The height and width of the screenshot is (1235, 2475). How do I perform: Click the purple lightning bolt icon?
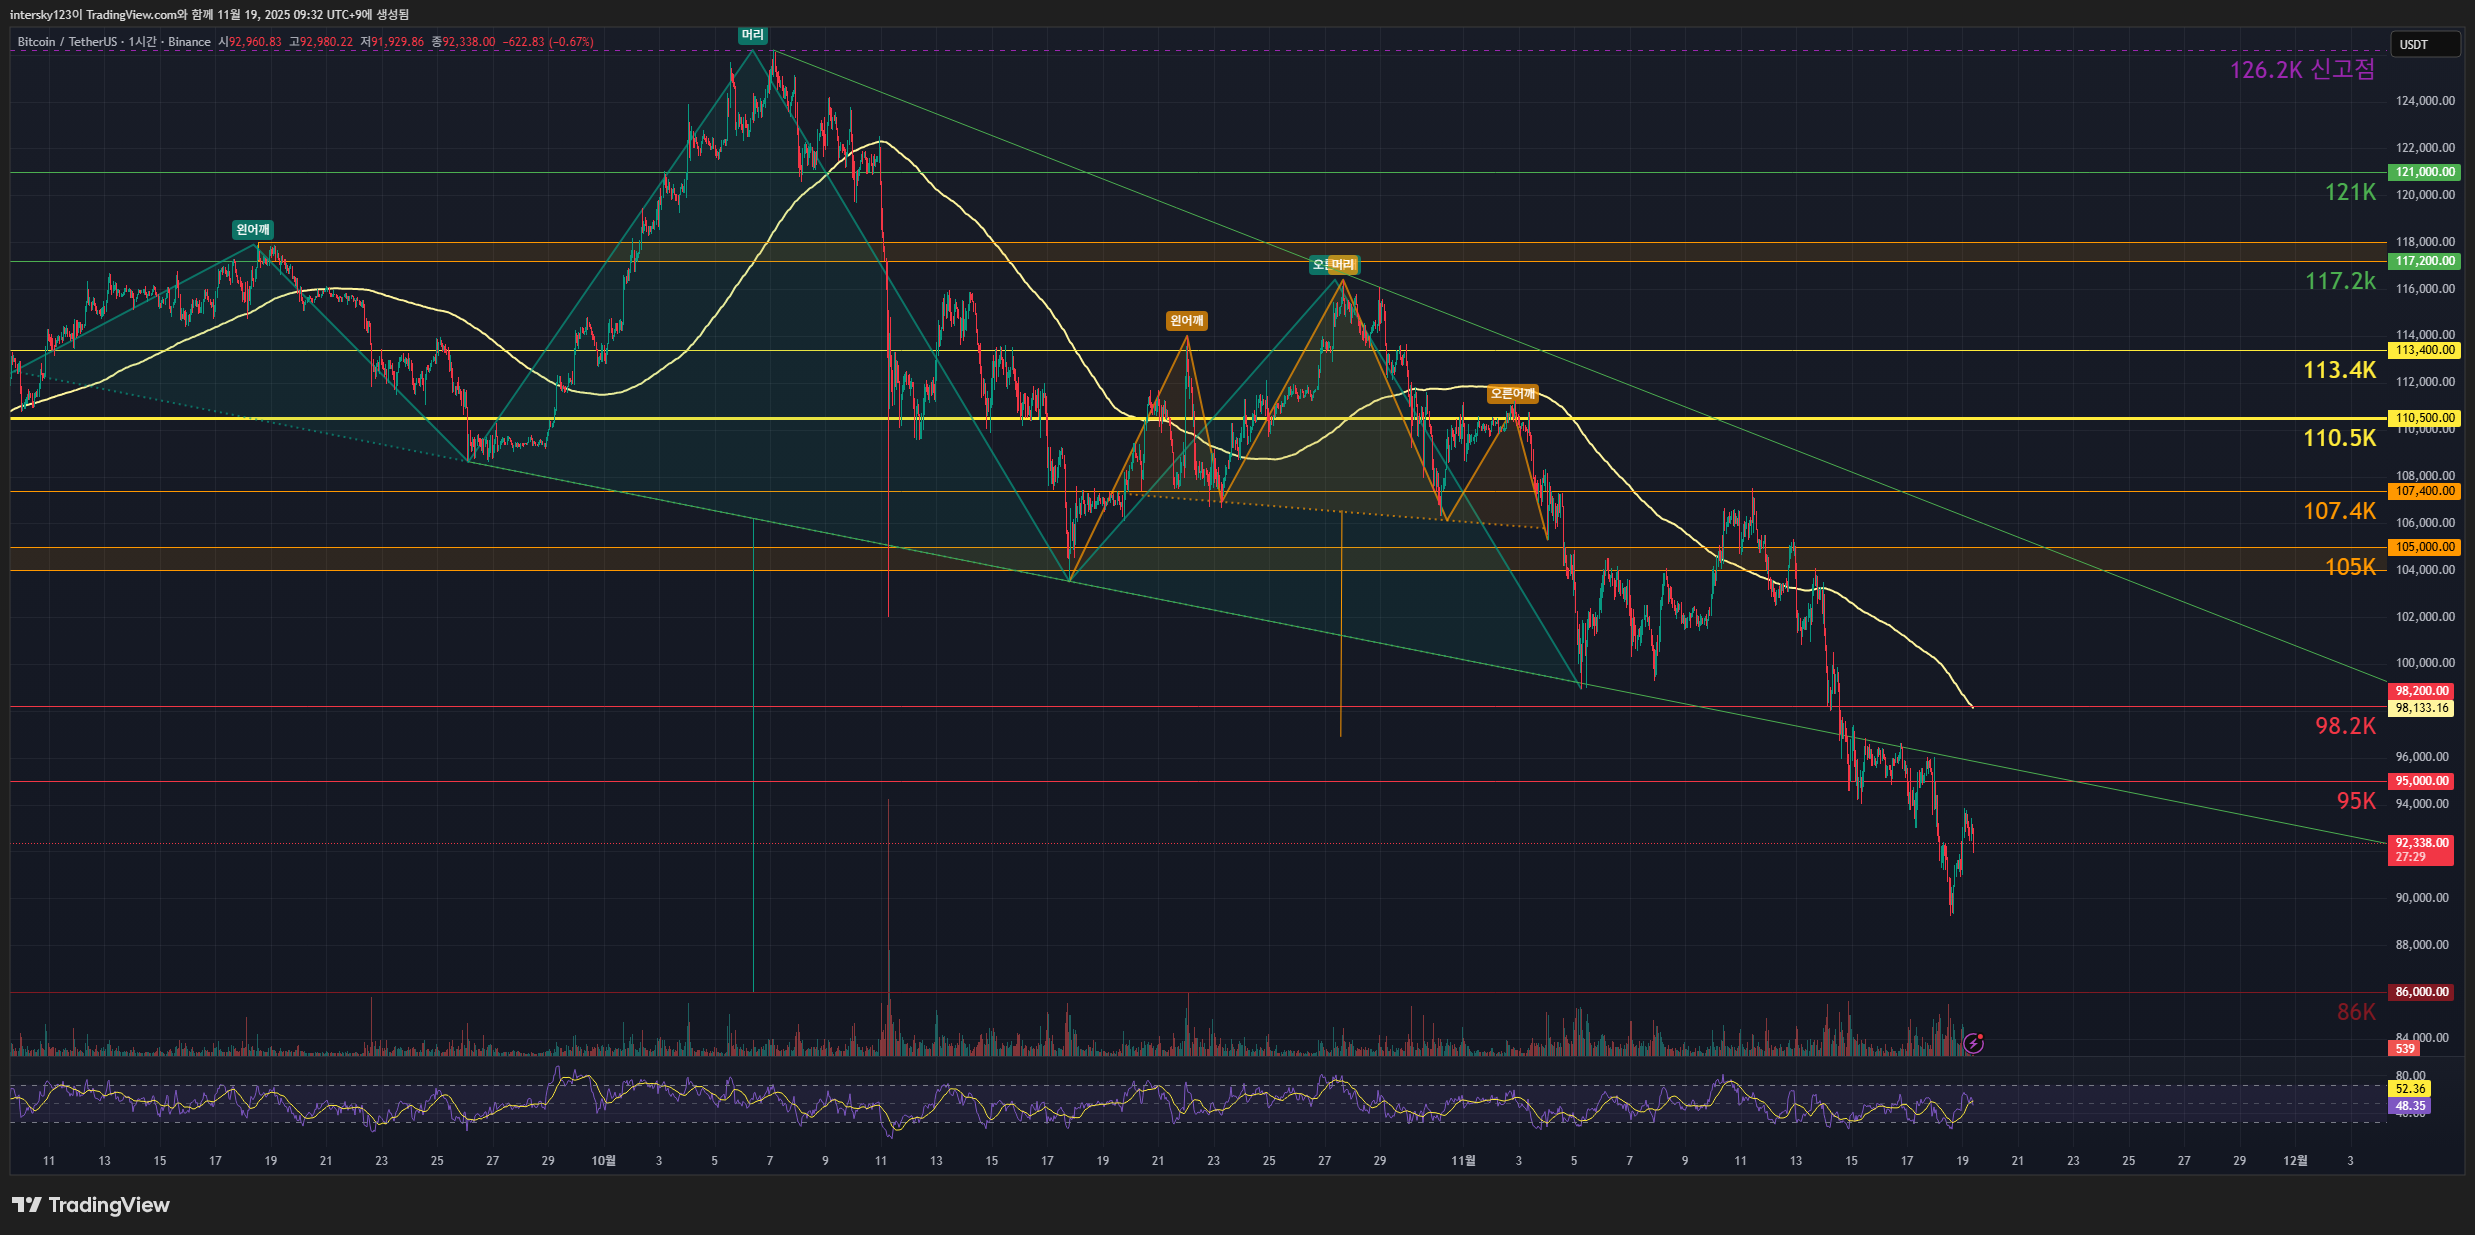tap(1973, 1043)
